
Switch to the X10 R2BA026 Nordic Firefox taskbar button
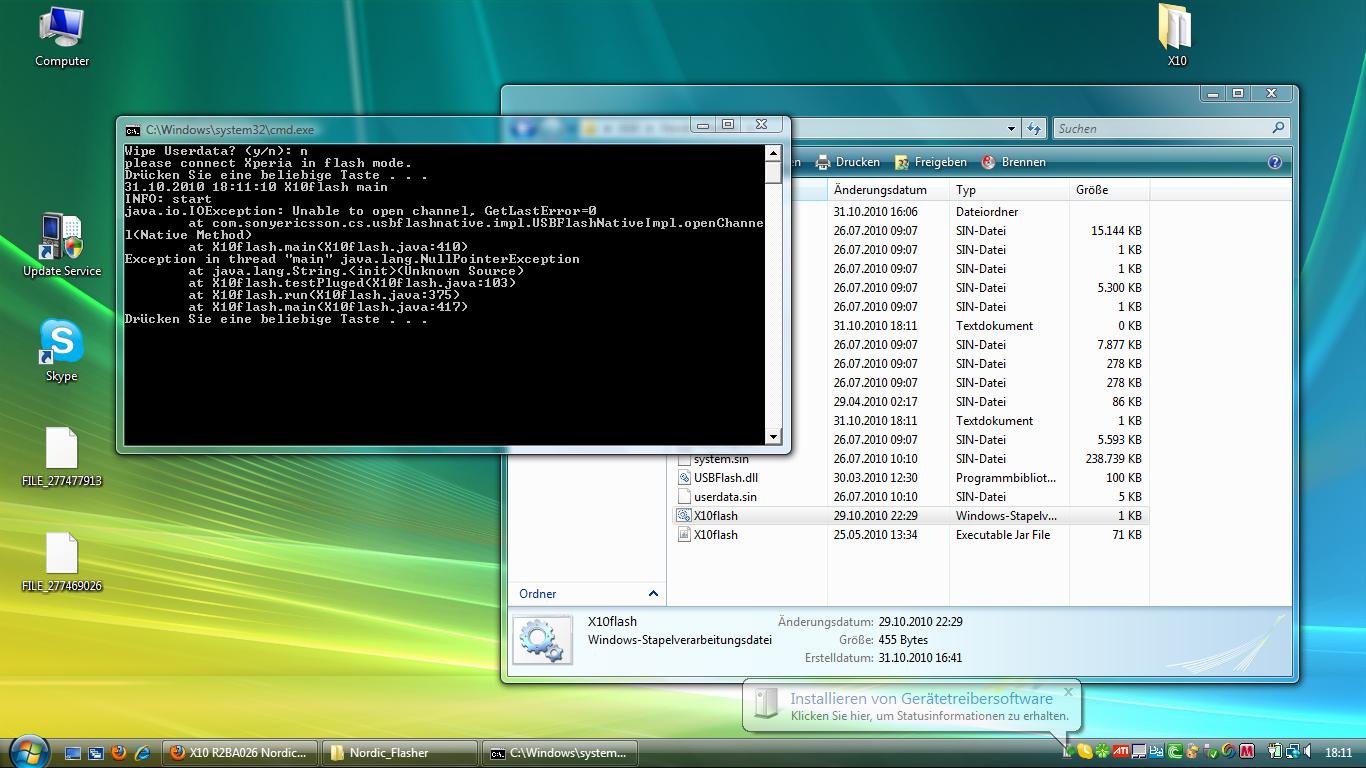240,753
